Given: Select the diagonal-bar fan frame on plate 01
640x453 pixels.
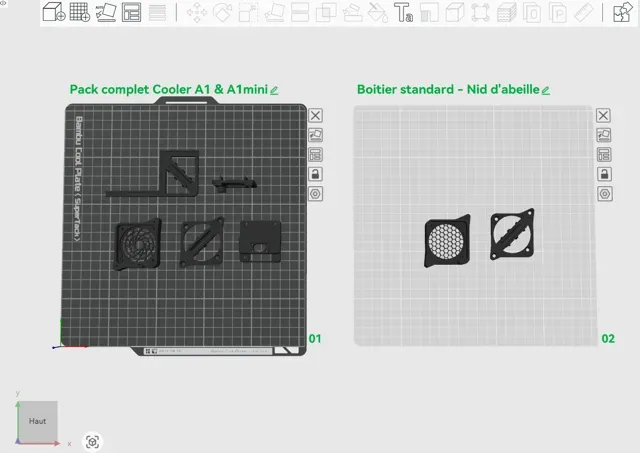Looking at the screenshot, I should tap(202, 242).
